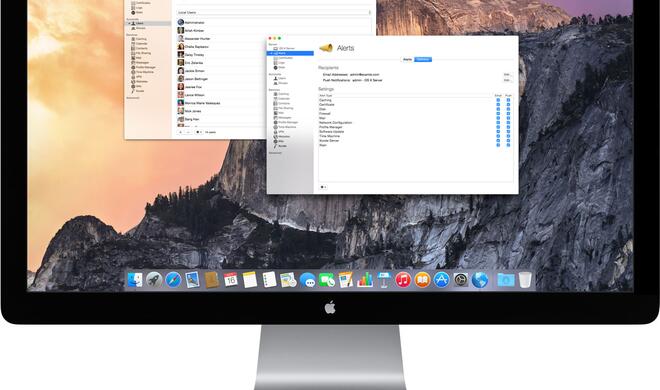660x390 pixels.
Task: Click the Alerts megaphone header icon
Action: (x=326, y=48)
